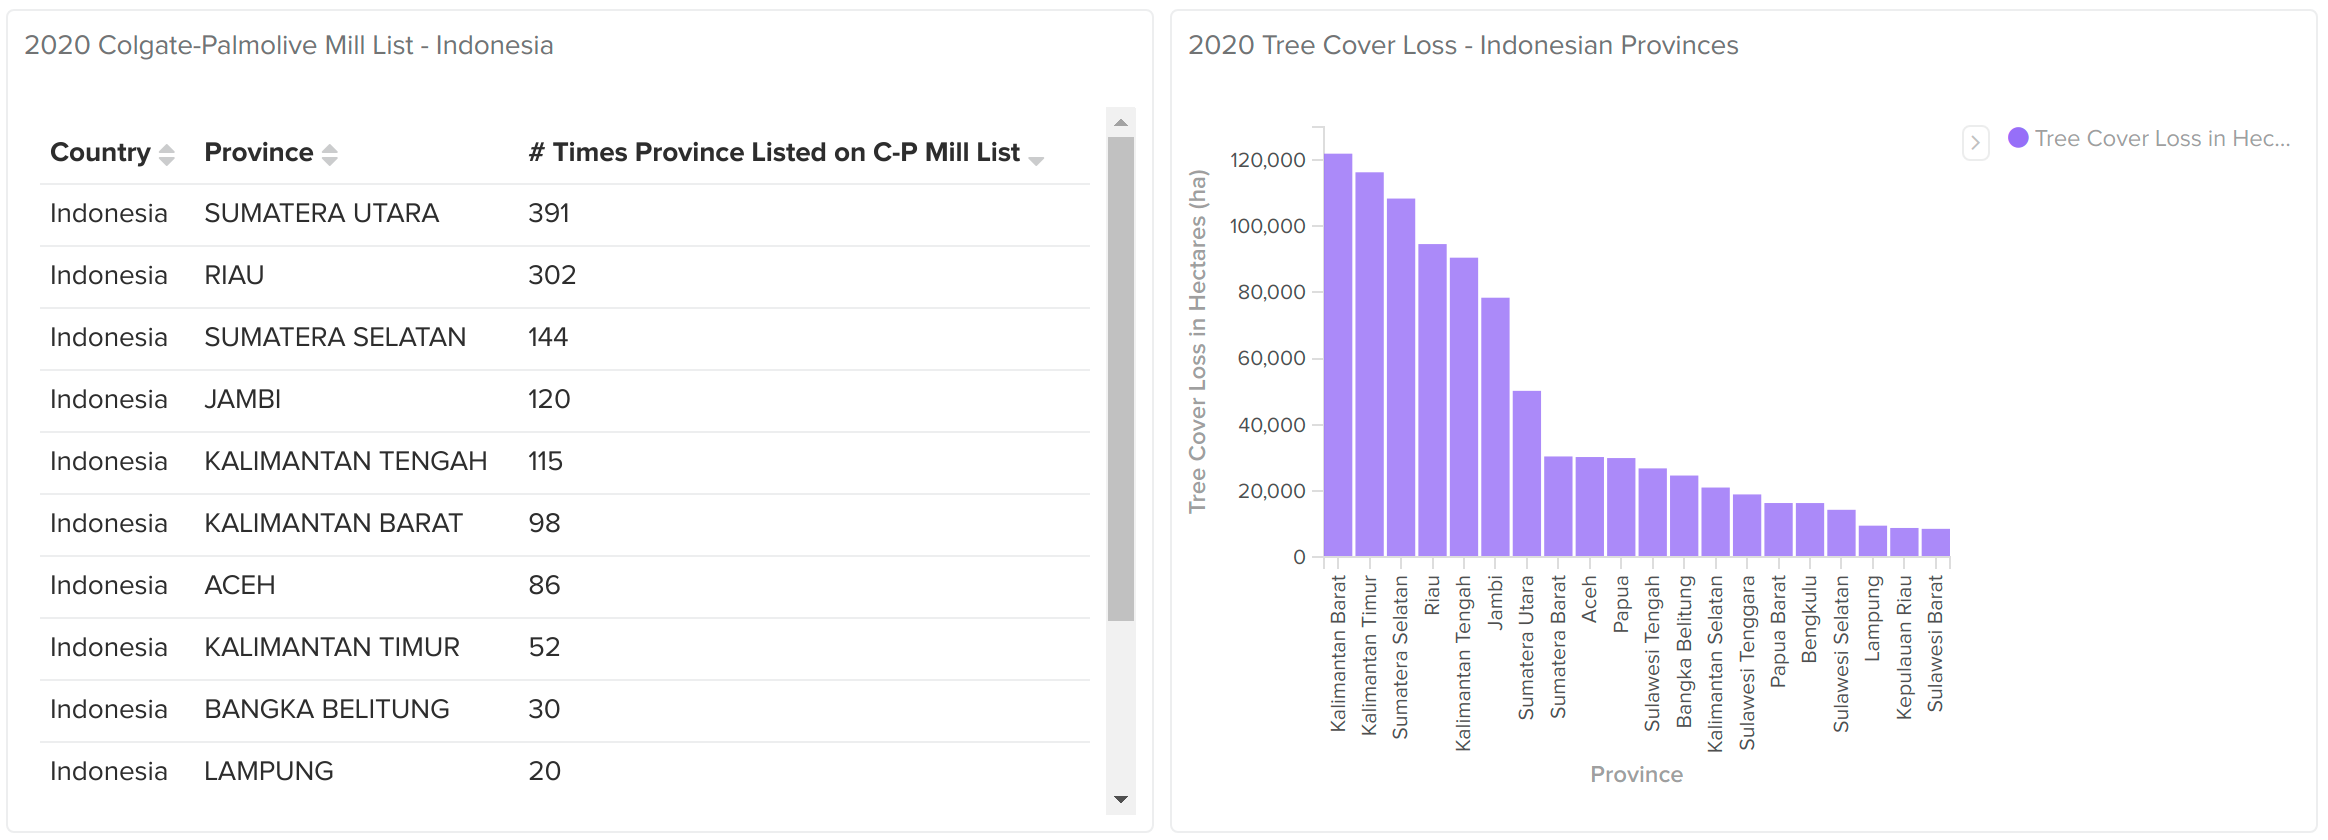Click the Country header text
The height and width of the screenshot is (840, 2328).
click(100, 152)
